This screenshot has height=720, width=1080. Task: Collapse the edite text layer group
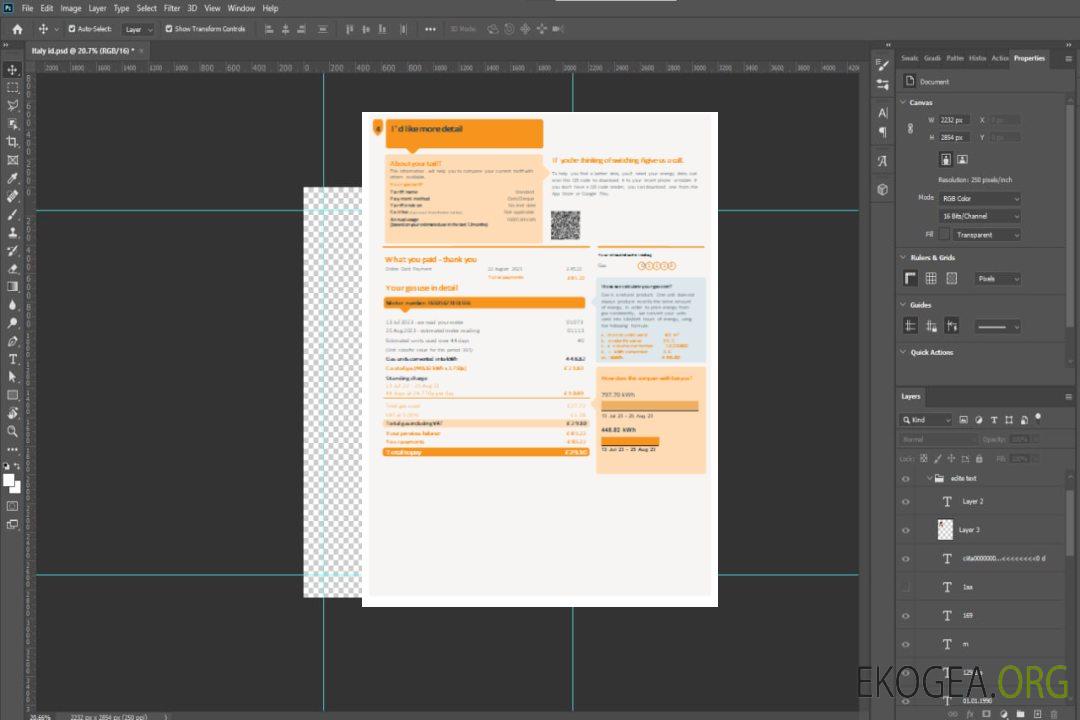tap(927, 479)
